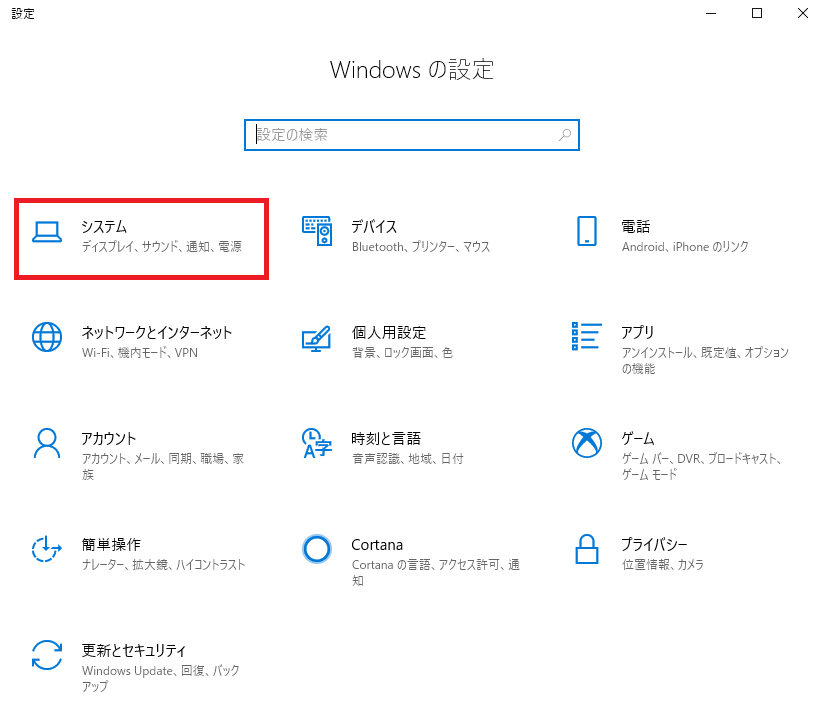Click the text アンインストール、既定値、オプションの機能

coord(705,361)
